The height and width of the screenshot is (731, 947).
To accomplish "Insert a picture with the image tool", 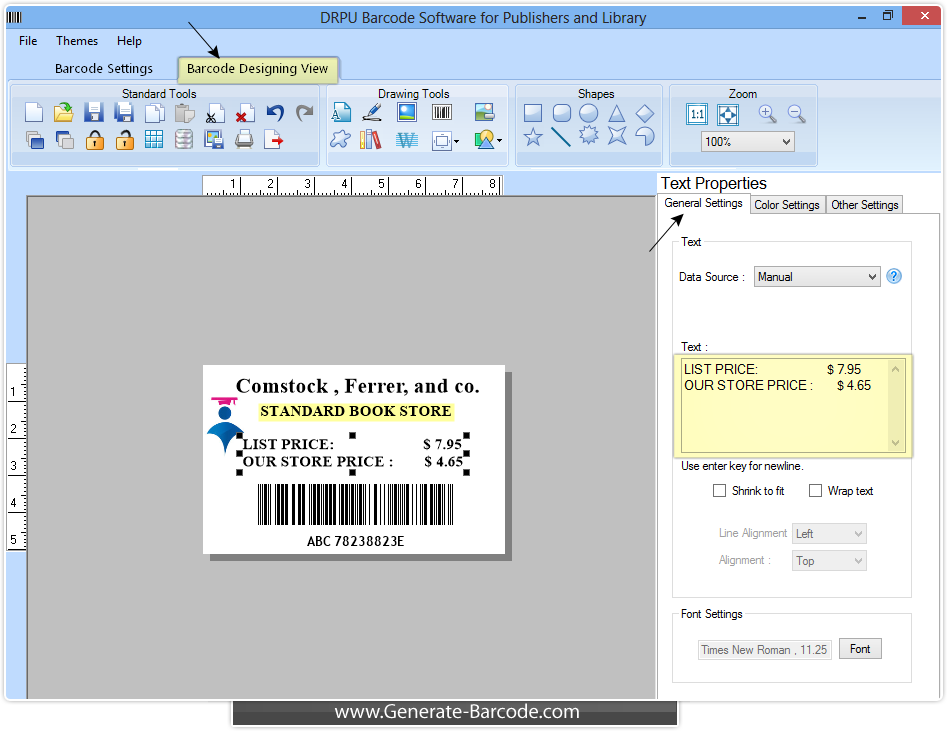I will (406, 113).
